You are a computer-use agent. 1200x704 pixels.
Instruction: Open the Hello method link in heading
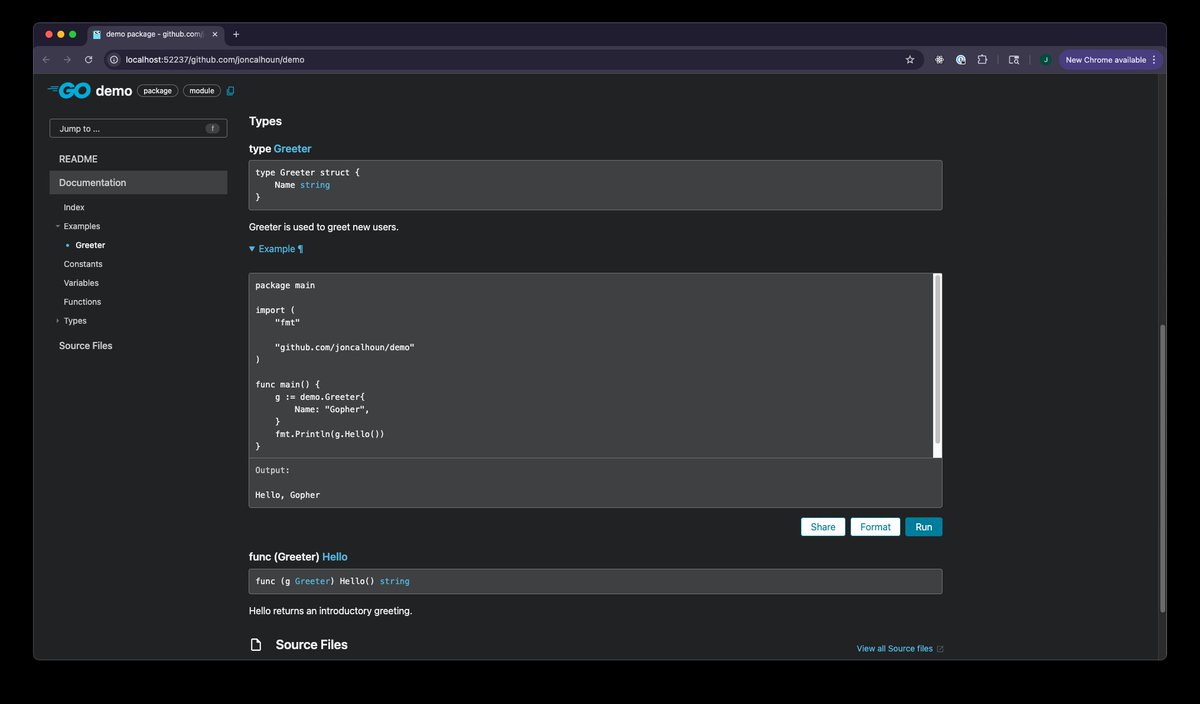tap(335, 557)
